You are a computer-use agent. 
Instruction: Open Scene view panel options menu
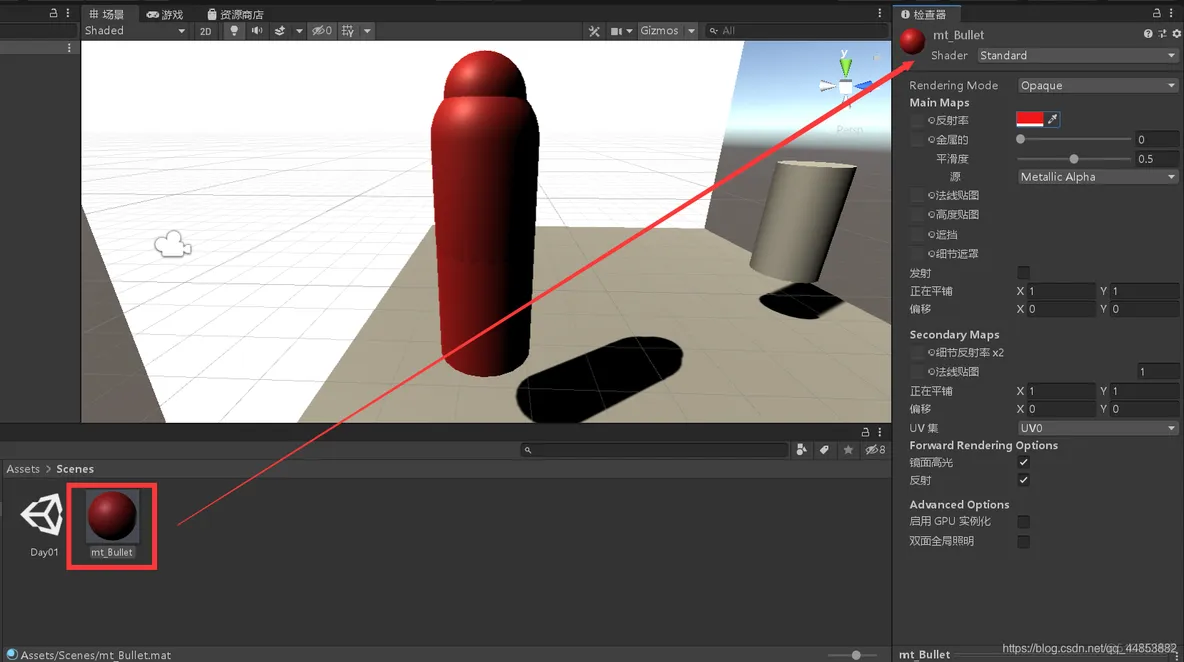[x=880, y=13]
